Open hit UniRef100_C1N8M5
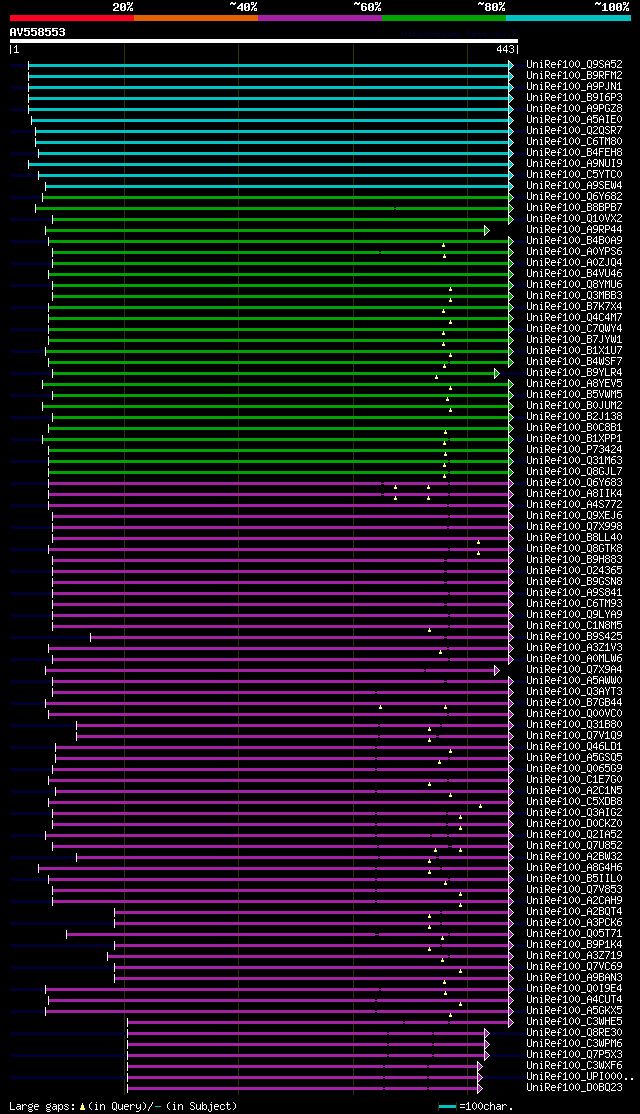 574,626
